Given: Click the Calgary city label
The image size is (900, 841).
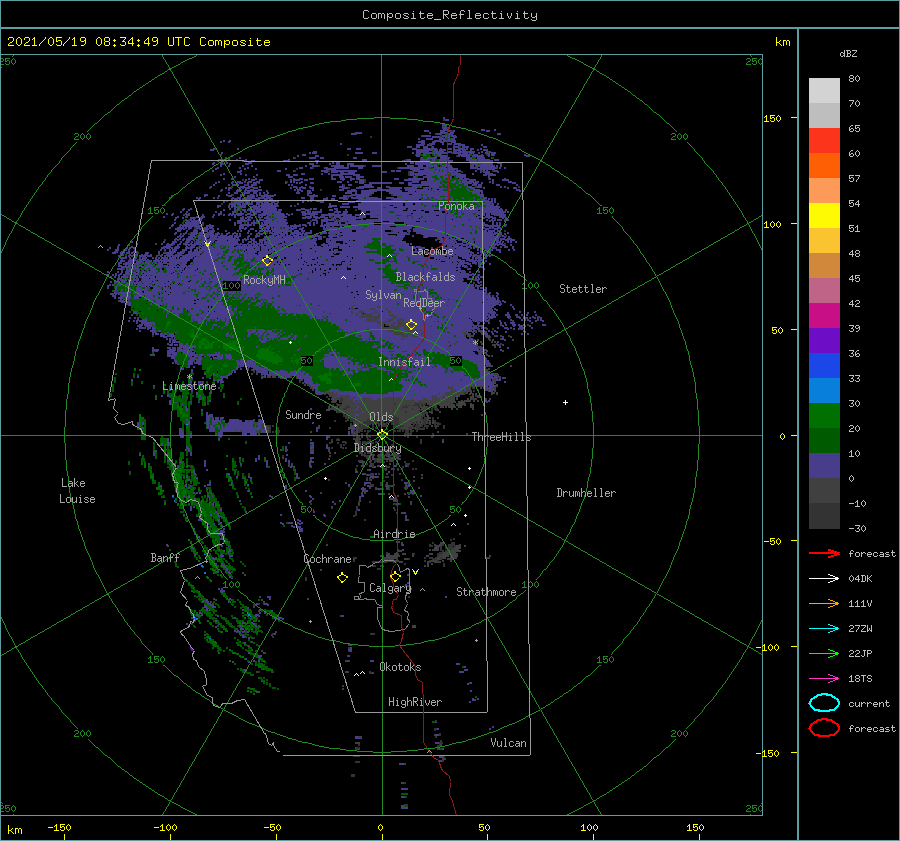Looking at the screenshot, I should point(390,588).
